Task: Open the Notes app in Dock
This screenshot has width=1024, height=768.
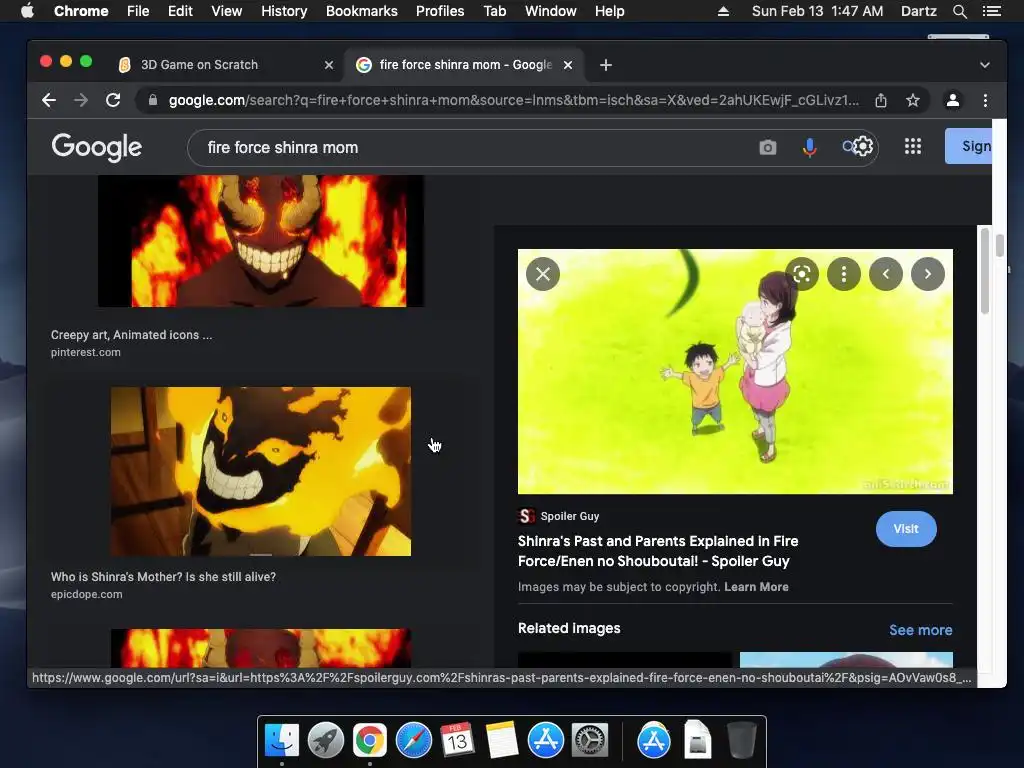Action: [502, 740]
